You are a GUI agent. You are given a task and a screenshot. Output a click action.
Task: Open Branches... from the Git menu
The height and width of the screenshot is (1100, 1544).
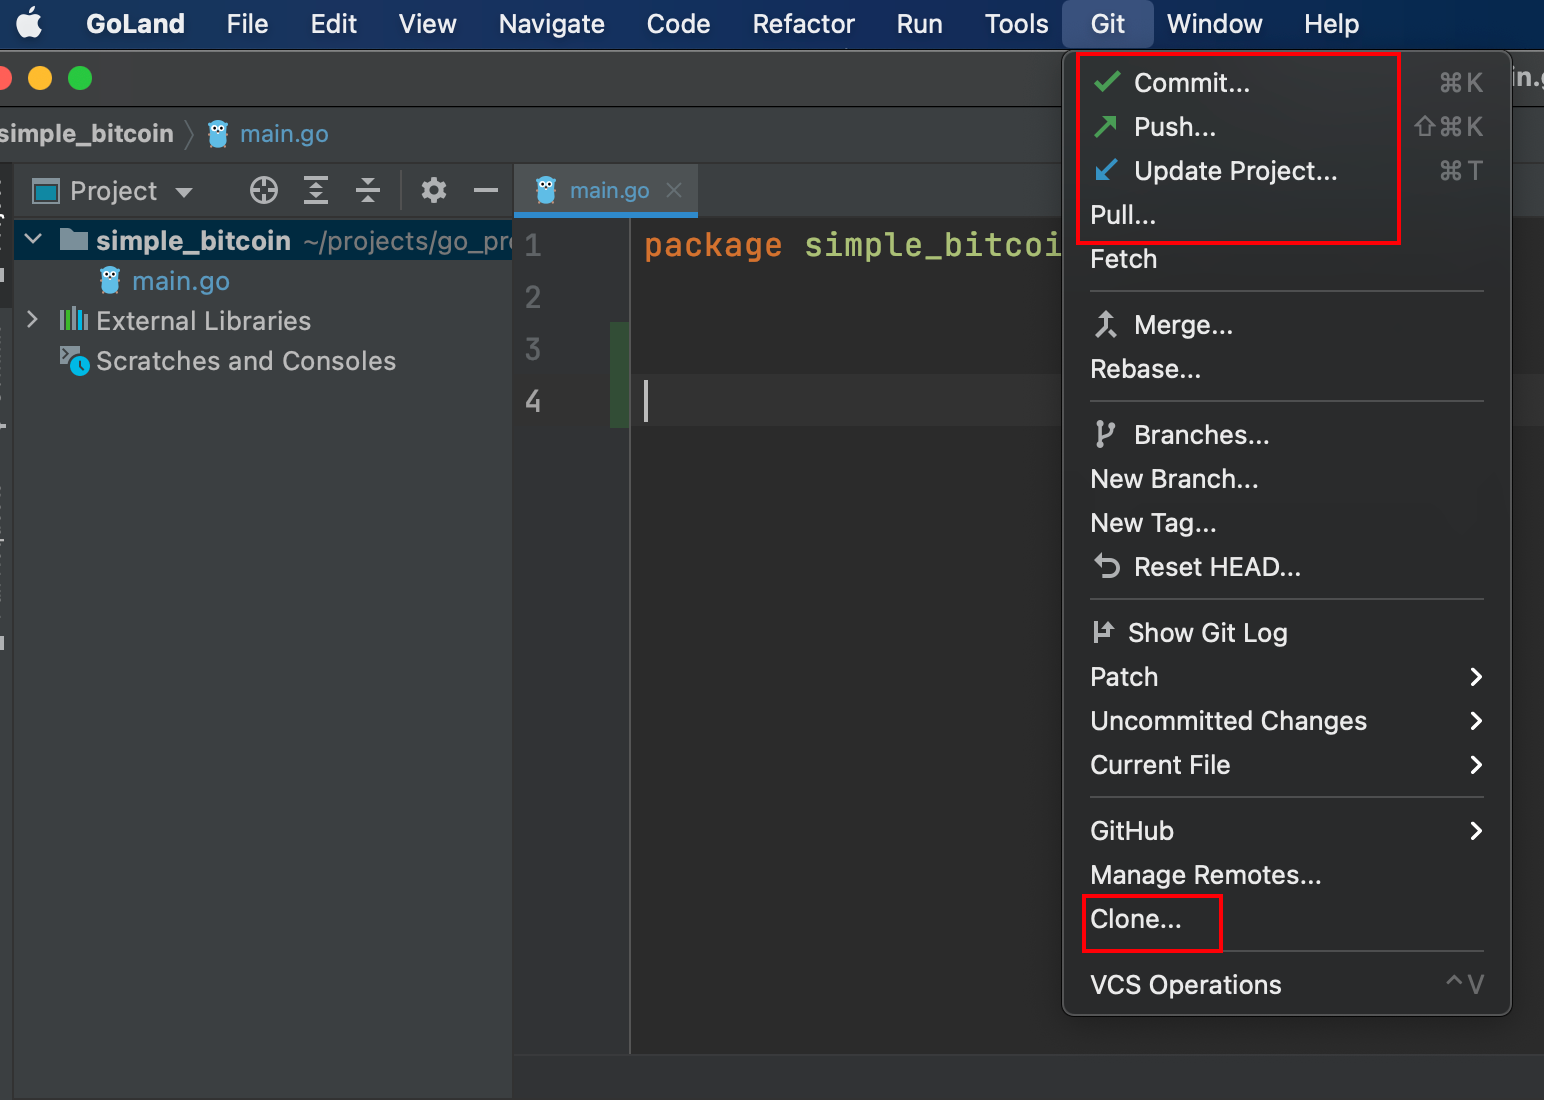click(x=1286, y=435)
